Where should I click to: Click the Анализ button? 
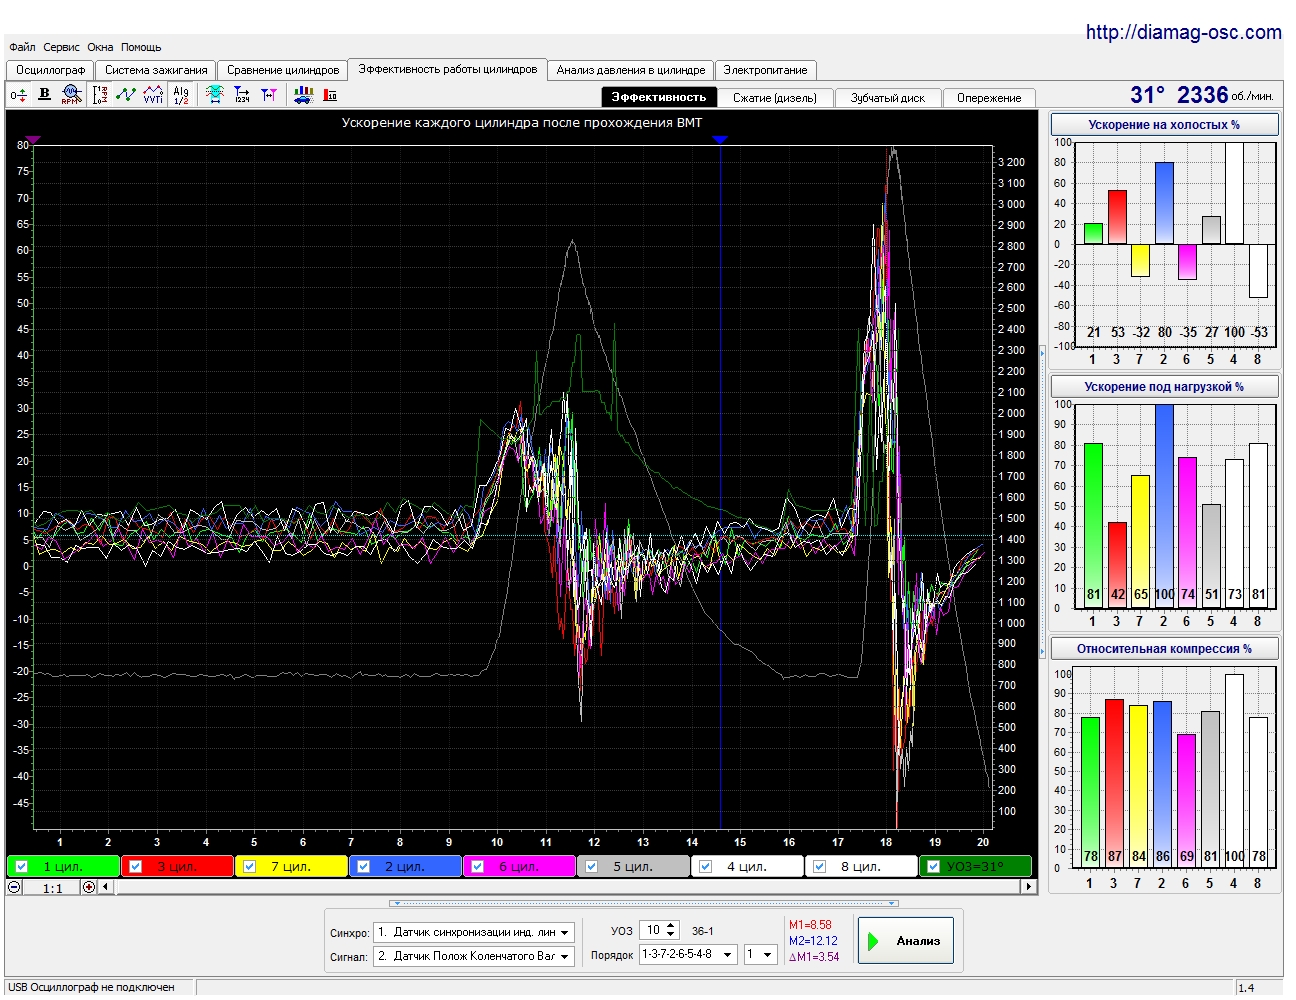tap(905, 941)
